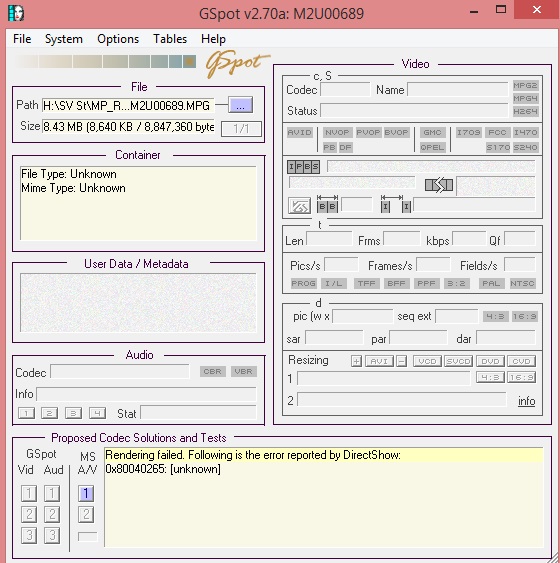Click the video Codec field

[x=345, y=89]
